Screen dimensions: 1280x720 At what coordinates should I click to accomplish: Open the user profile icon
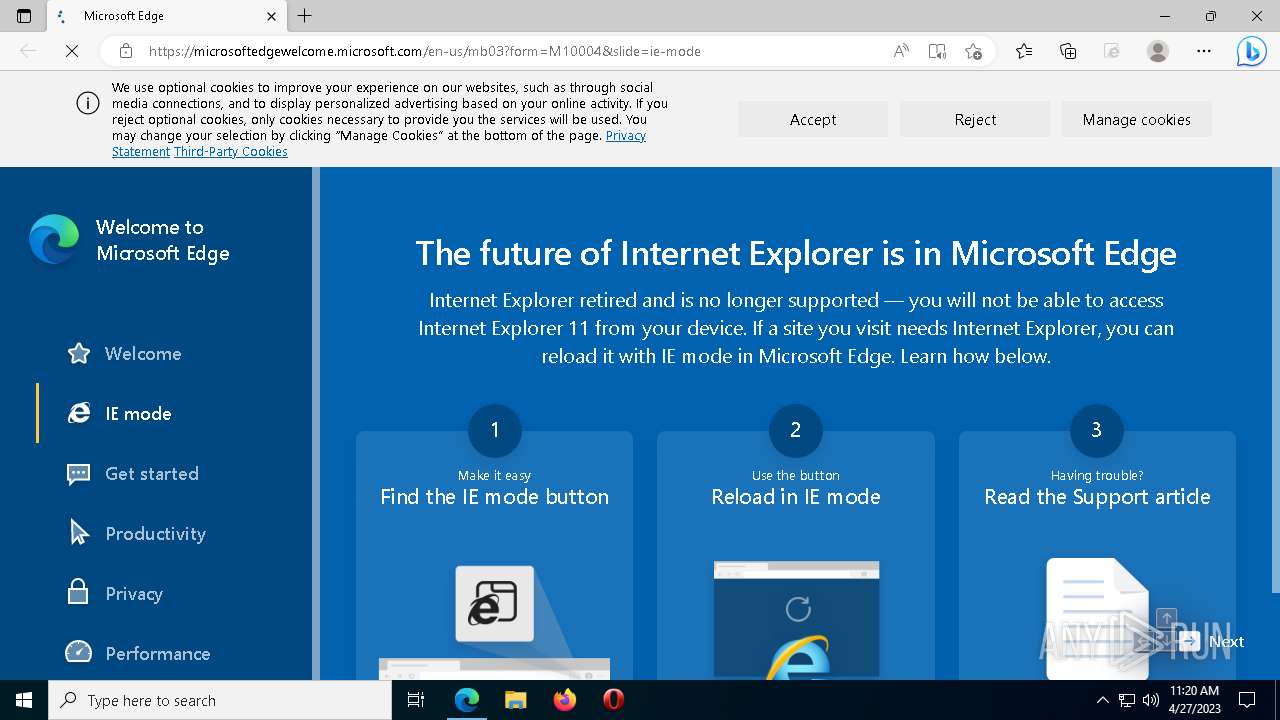[1158, 51]
